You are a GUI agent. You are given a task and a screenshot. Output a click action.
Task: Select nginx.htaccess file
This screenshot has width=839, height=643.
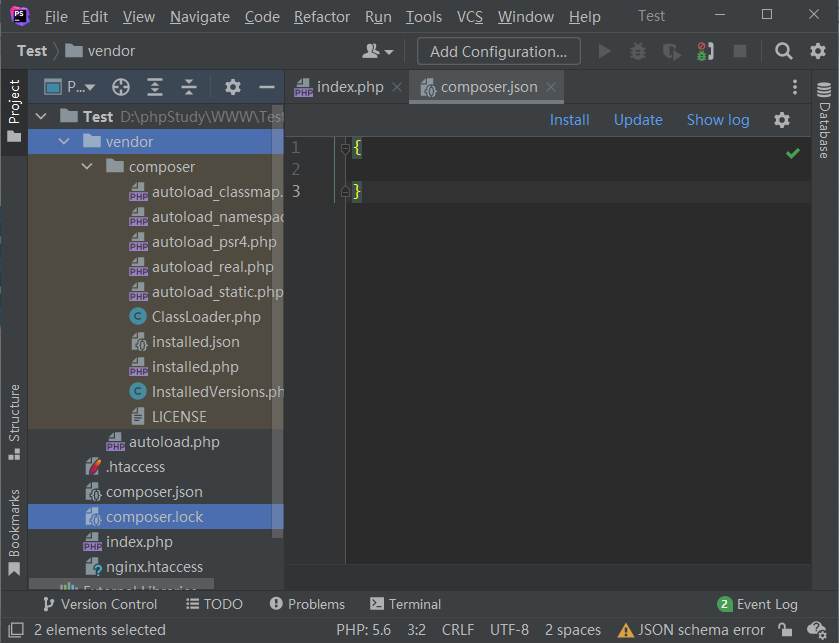[x=156, y=567]
